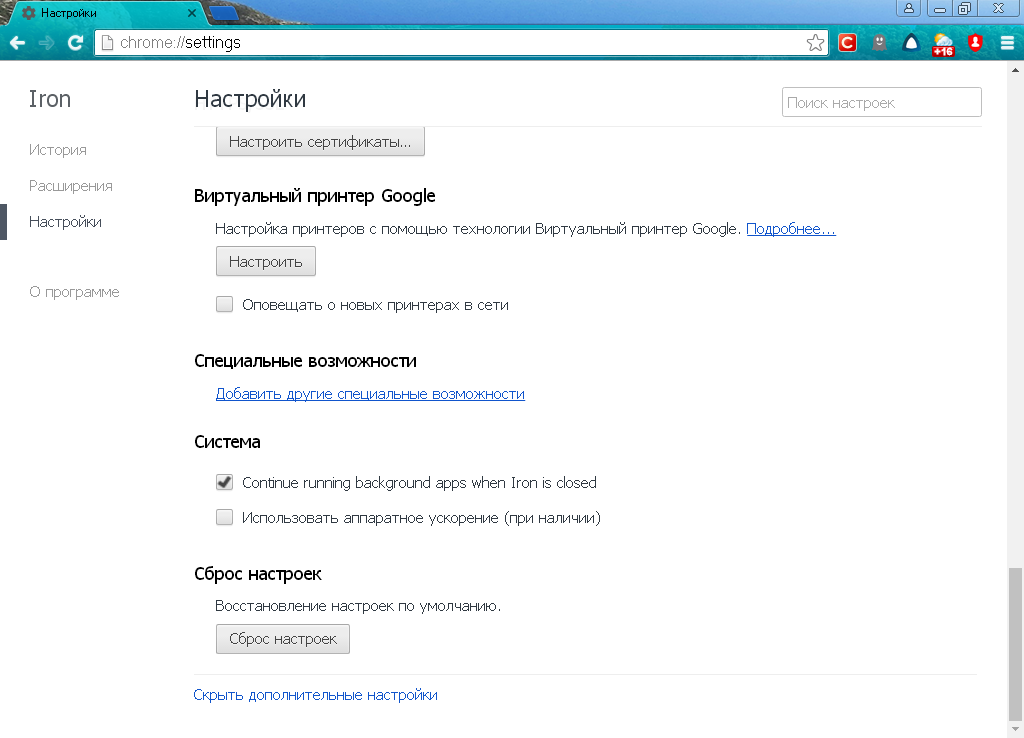1024x738 pixels.
Task: Open the Подробнее link
Action: [x=791, y=229]
